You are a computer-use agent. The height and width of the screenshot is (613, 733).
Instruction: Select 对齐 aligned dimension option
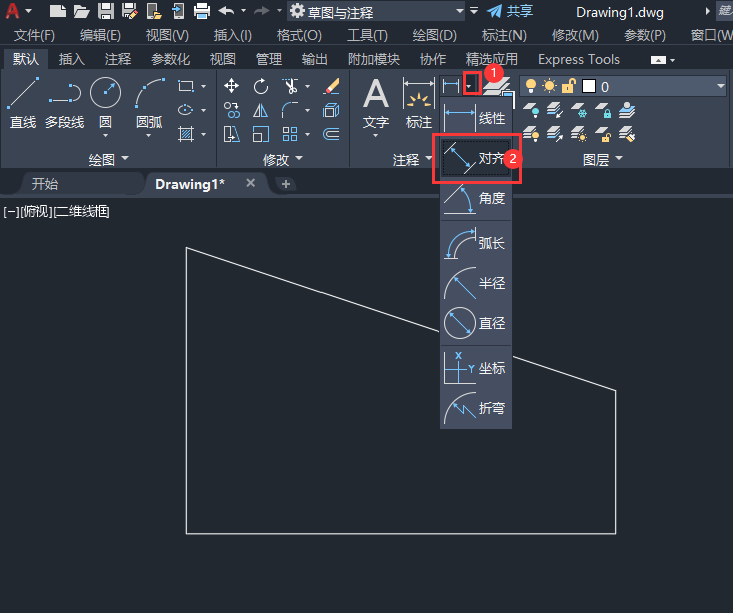point(477,158)
